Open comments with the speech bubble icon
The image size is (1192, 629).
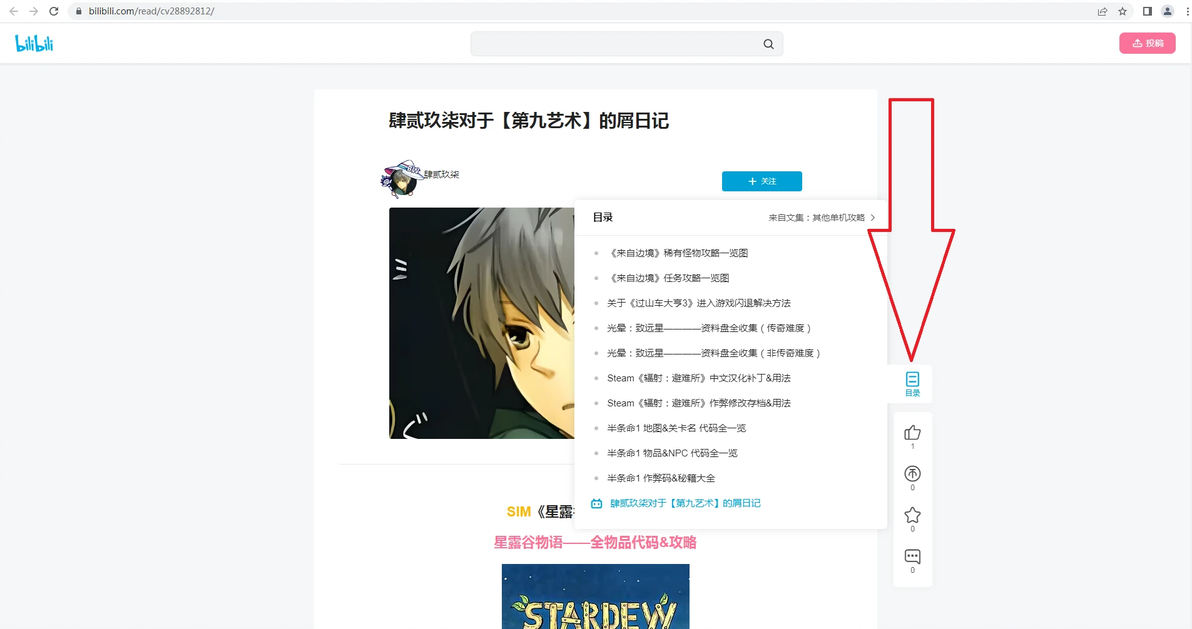click(x=912, y=557)
